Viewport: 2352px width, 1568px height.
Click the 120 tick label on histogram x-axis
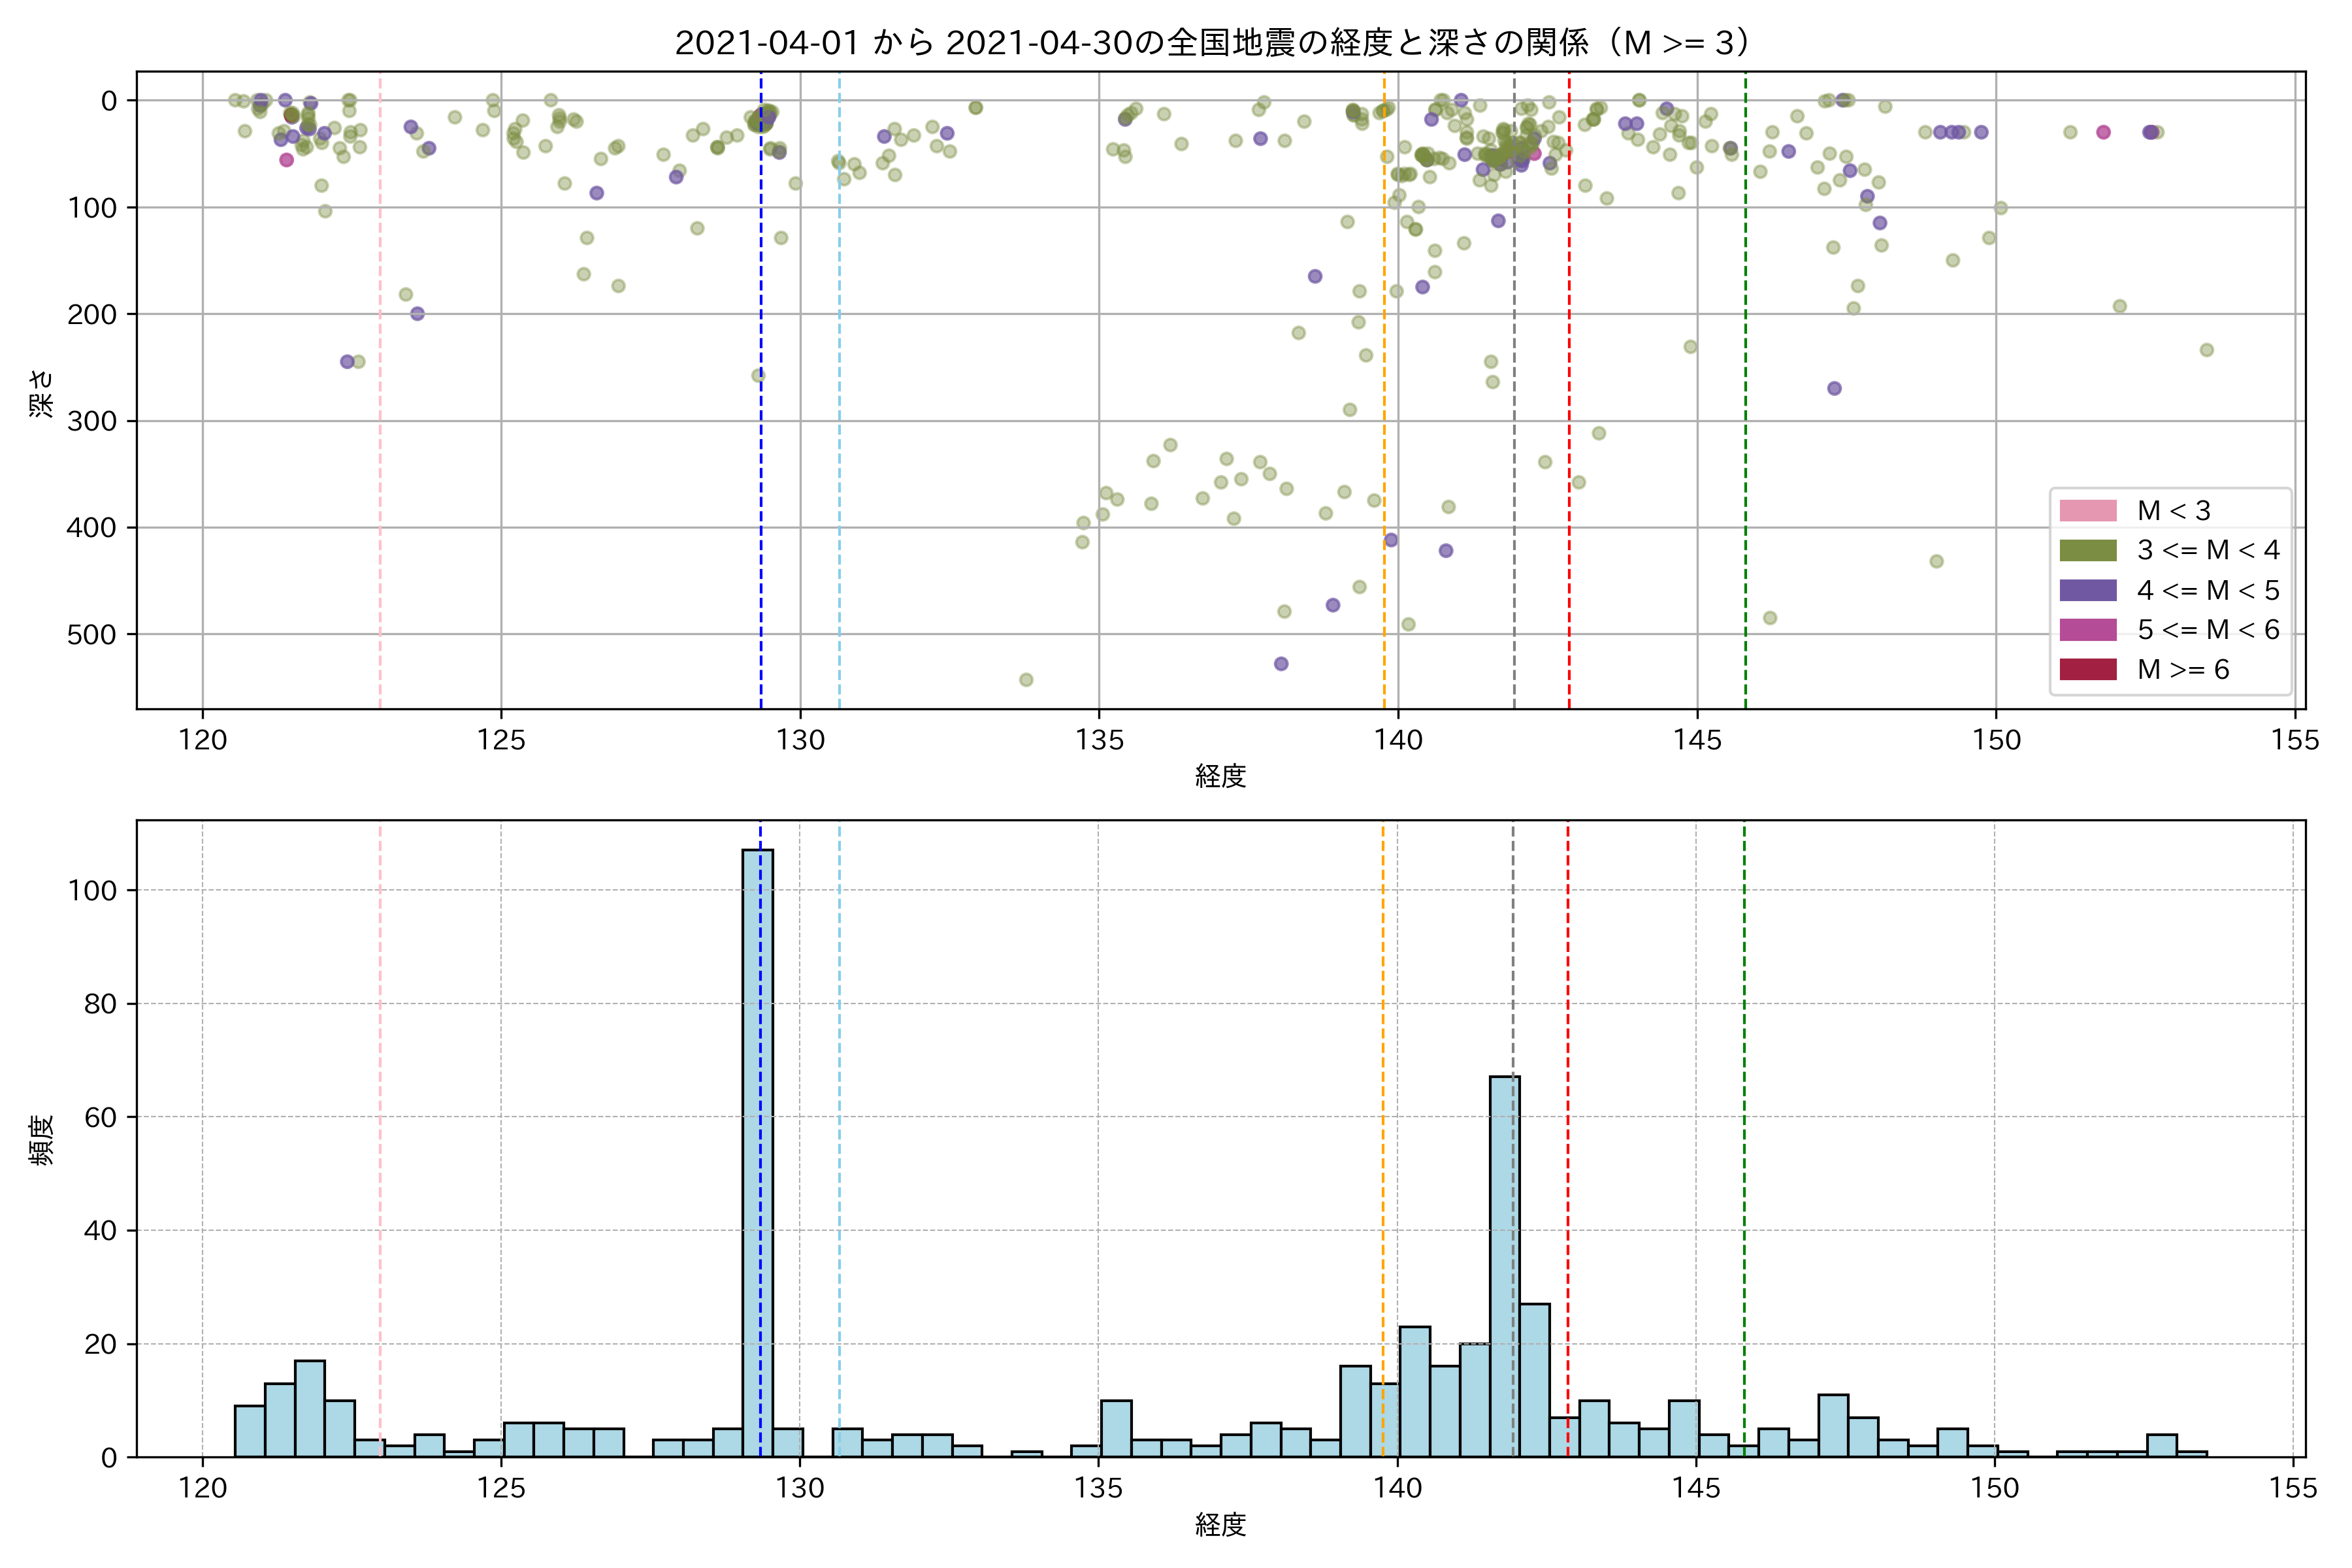[x=203, y=1488]
